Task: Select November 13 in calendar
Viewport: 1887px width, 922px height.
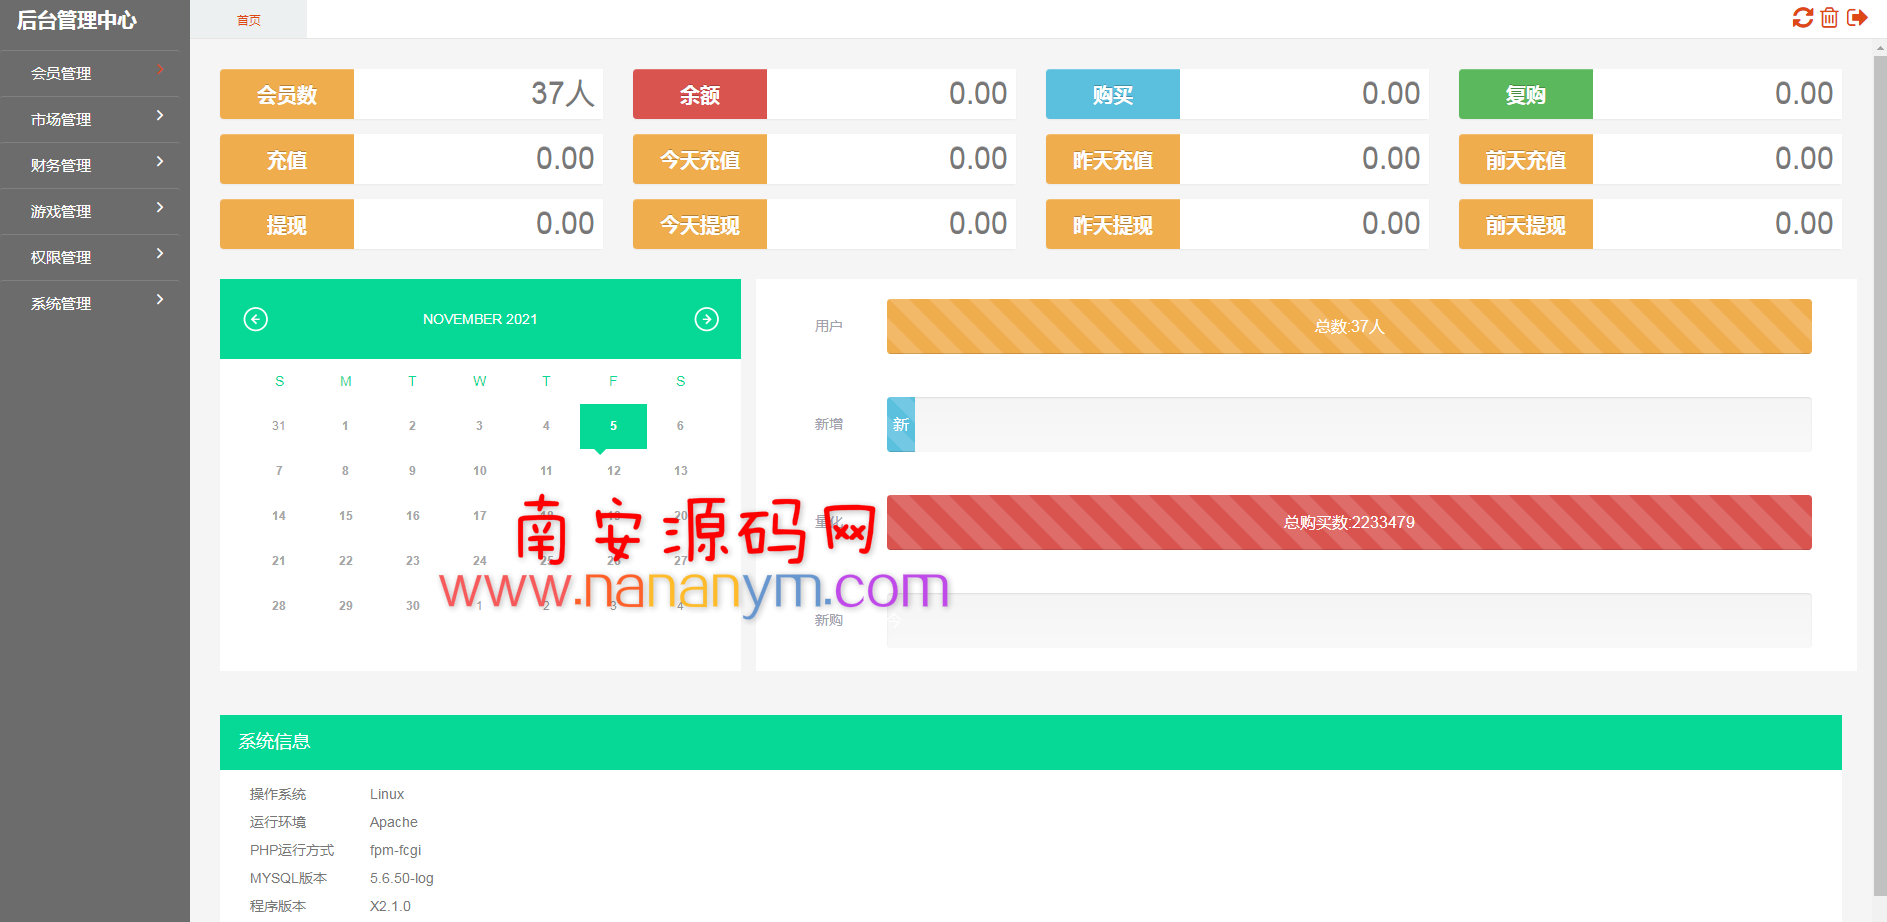Action: pos(681,471)
